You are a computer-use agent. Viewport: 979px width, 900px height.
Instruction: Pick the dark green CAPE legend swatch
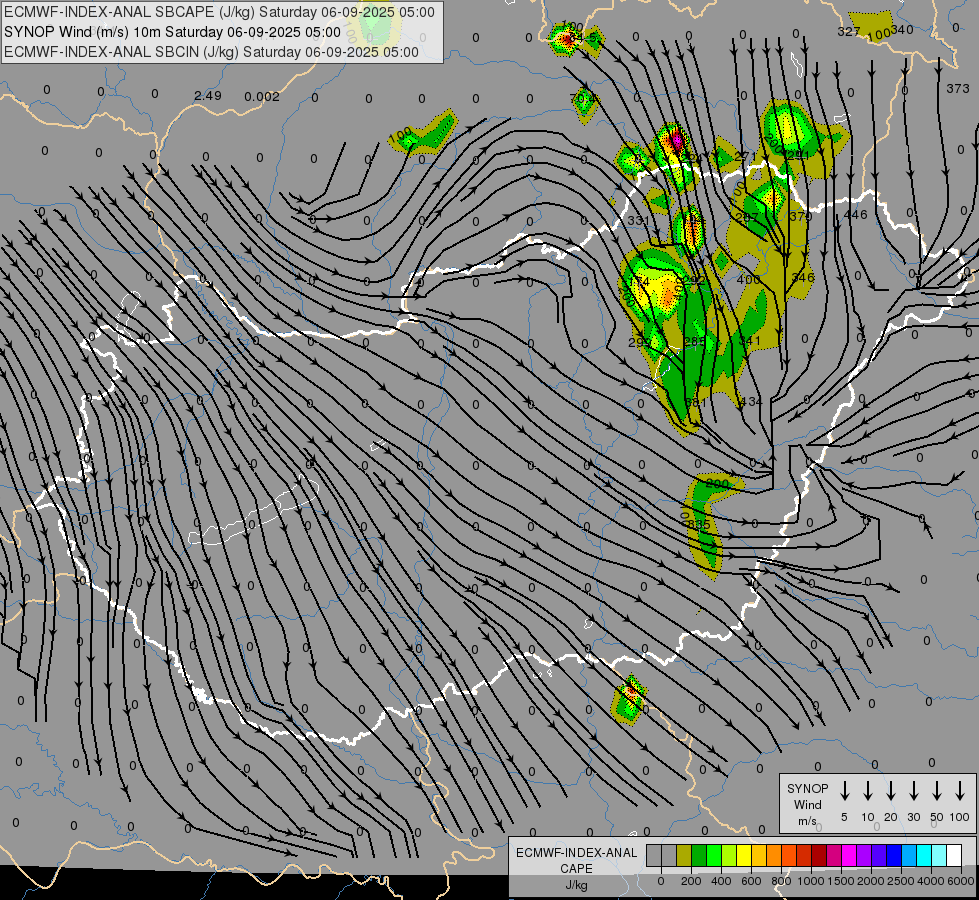click(699, 855)
